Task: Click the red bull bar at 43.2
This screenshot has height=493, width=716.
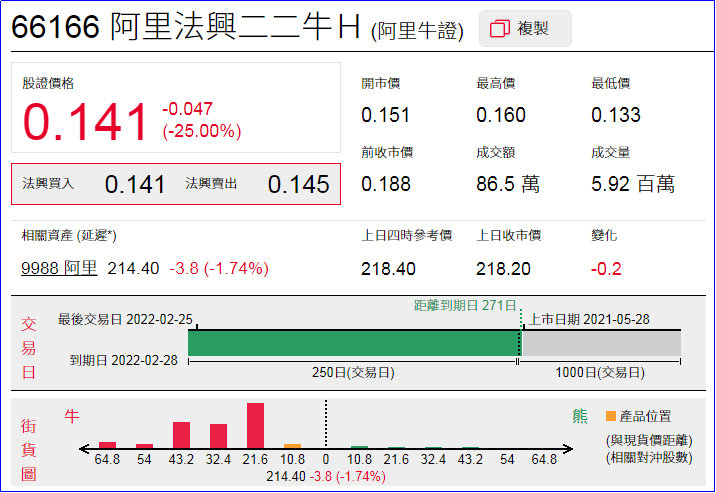Action: coord(181,435)
